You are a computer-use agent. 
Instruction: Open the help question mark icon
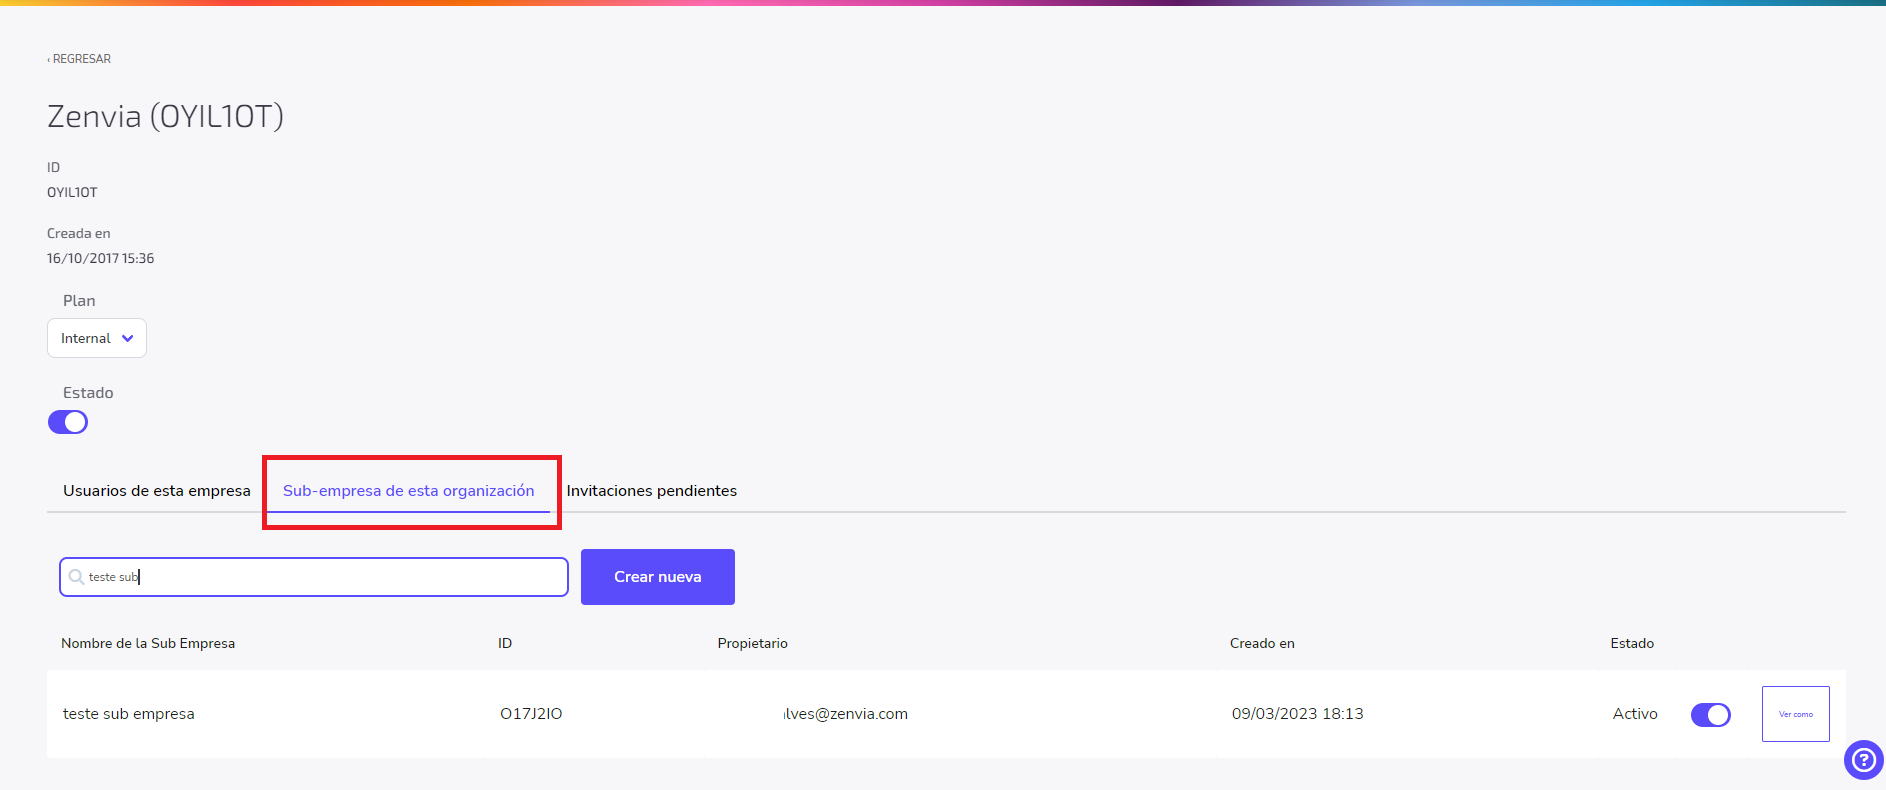pos(1863,760)
